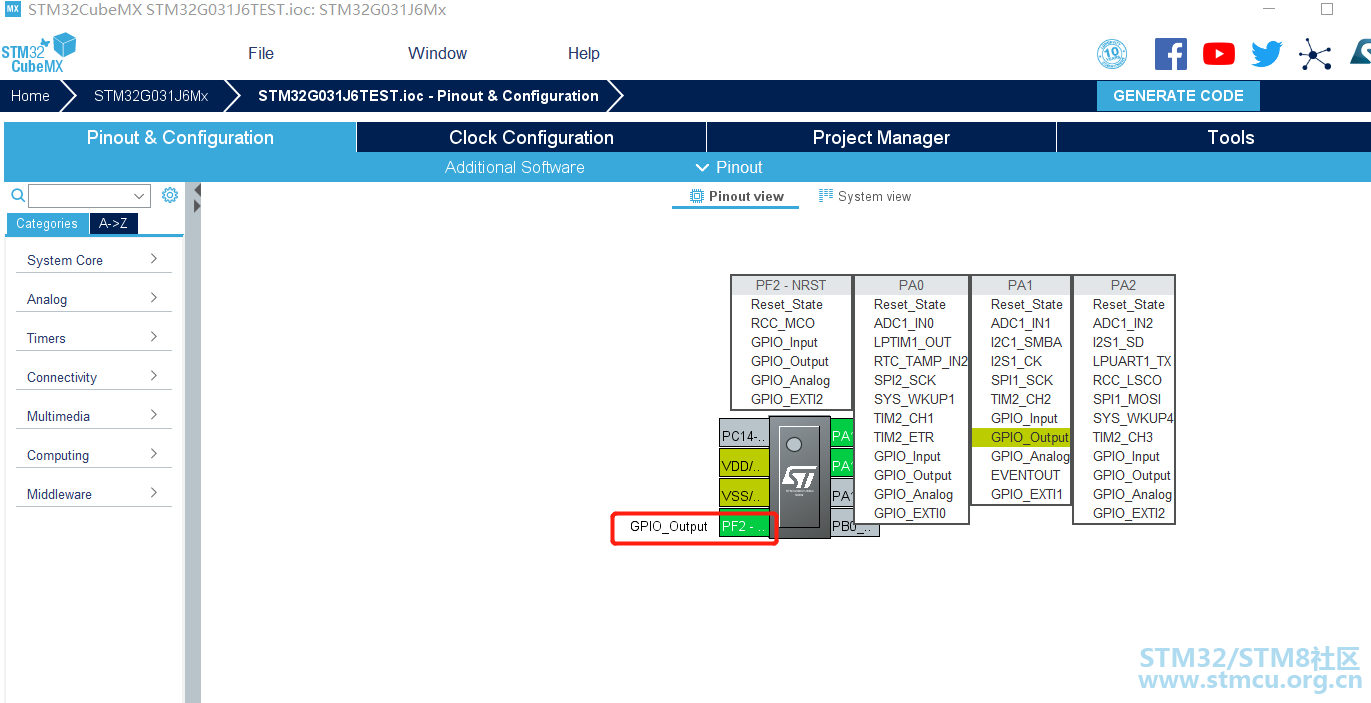Viewport: 1371px width, 703px height.
Task: Collapse the left panel using splitter arrows
Action: tap(197, 190)
